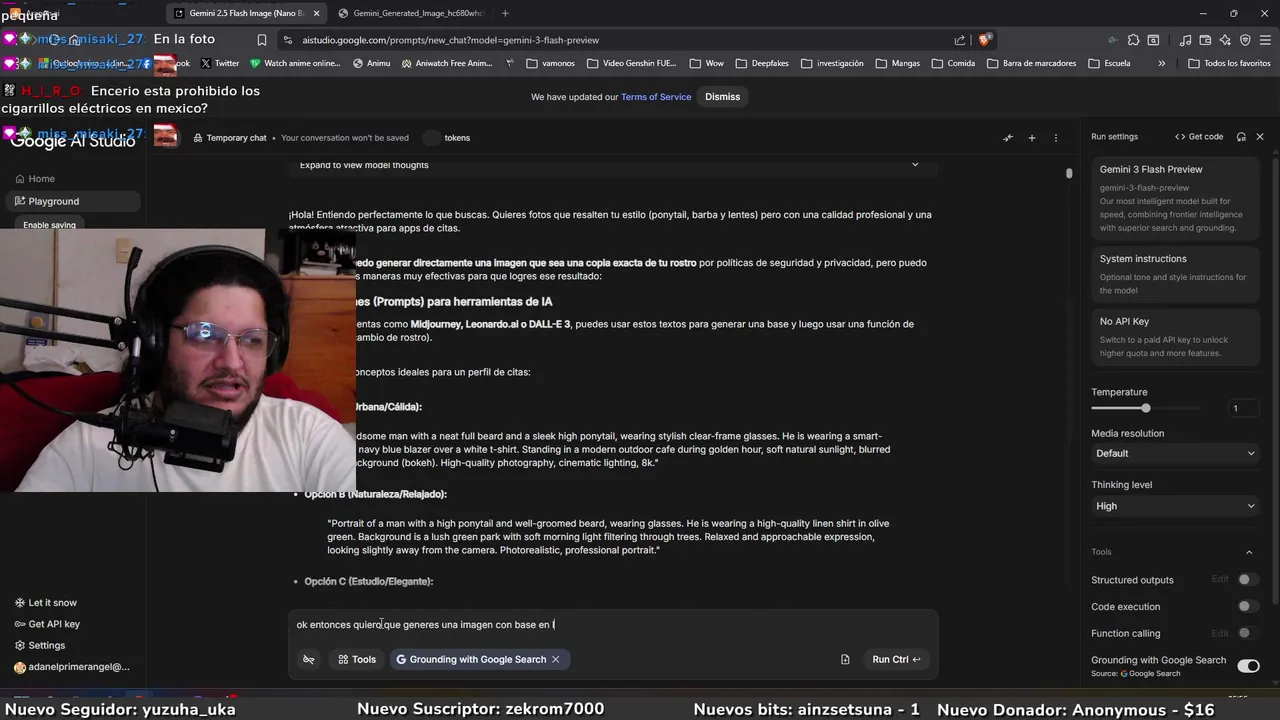
Task: Open the Brave Wallet icon
Action: (x=1206, y=40)
